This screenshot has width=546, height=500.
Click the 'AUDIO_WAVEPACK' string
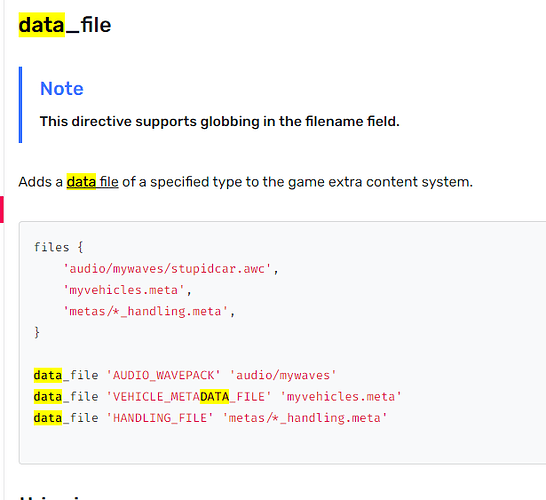click(163, 375)
